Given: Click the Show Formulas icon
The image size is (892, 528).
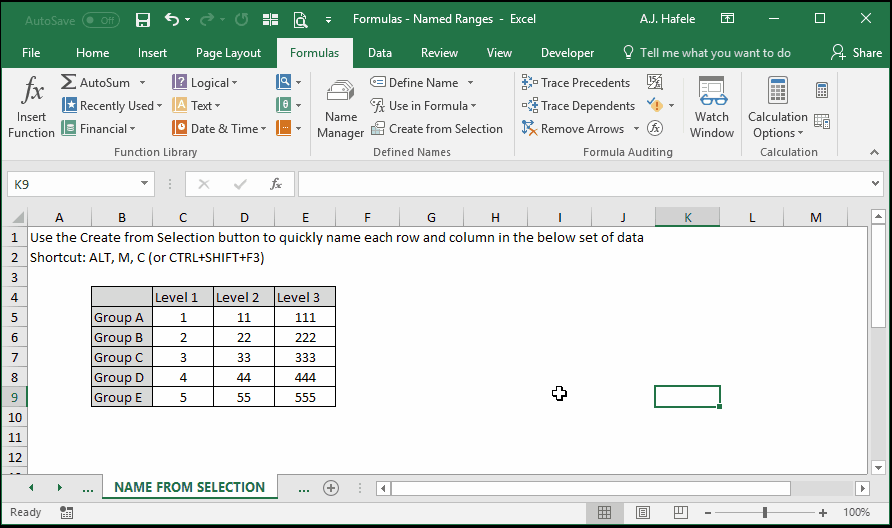Looking at the screenshot, I should point(655,82).
